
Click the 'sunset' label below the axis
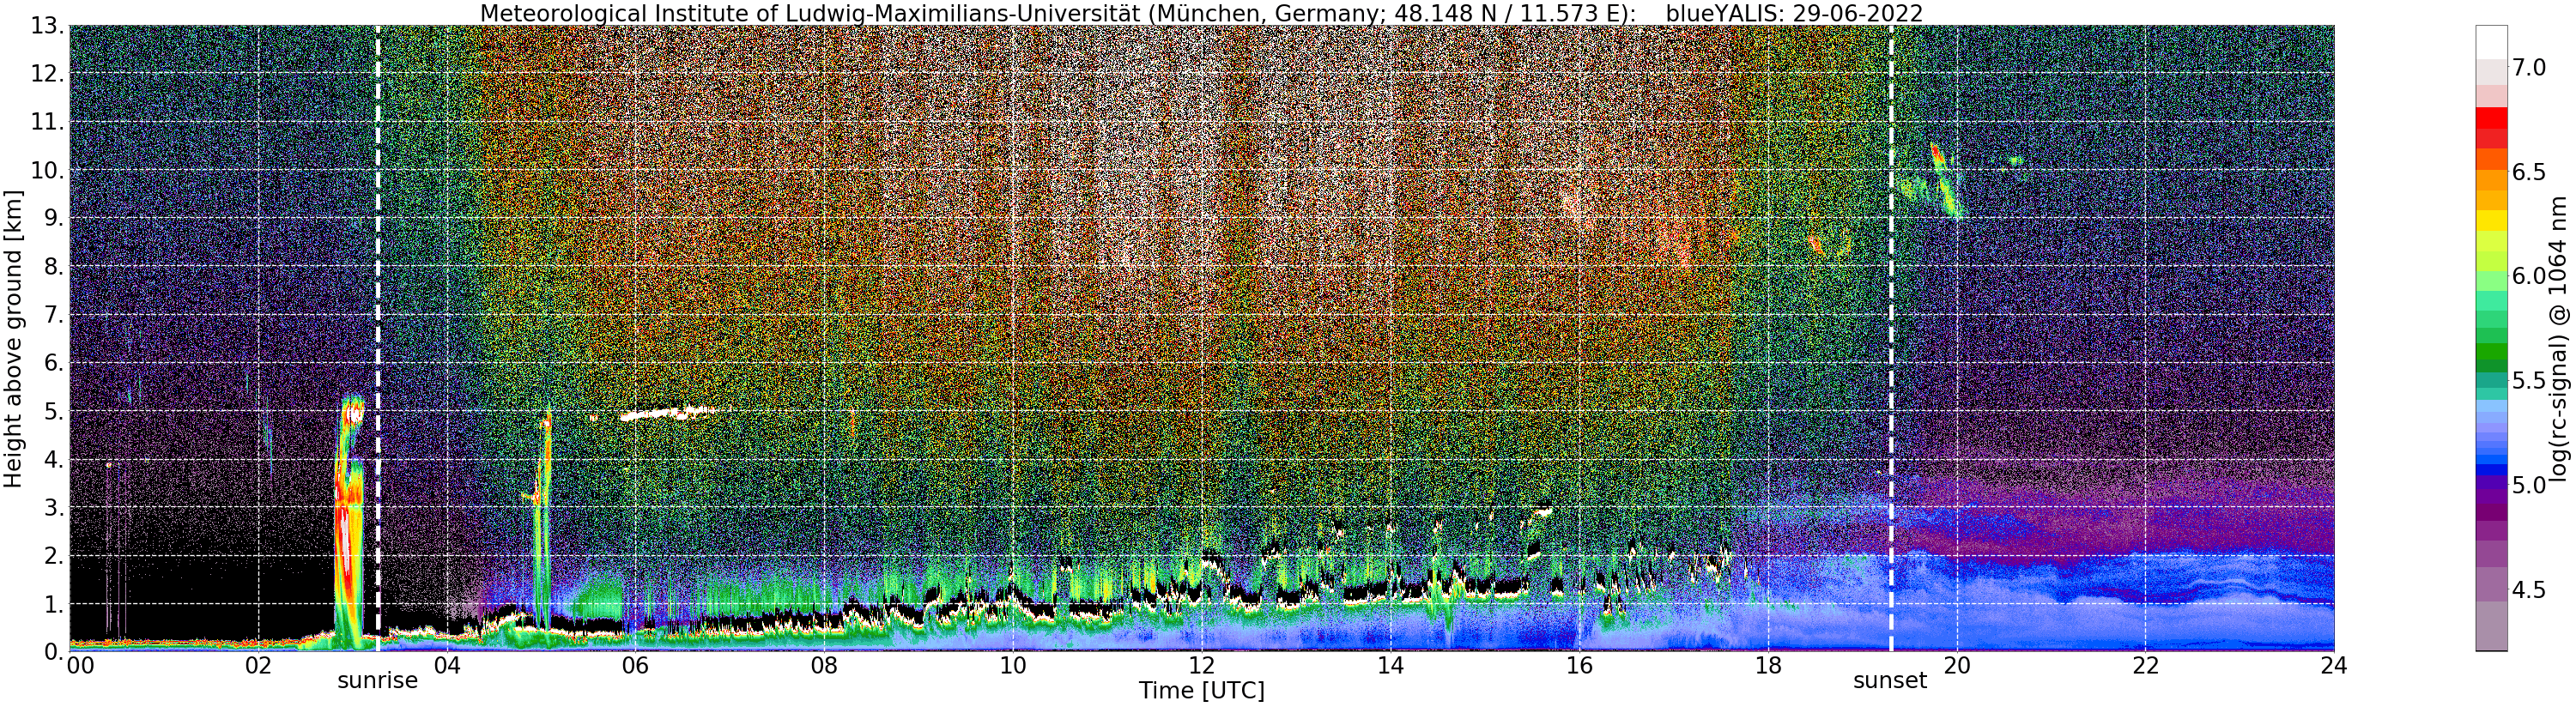pyautogui.click(x=1890, y=681)
